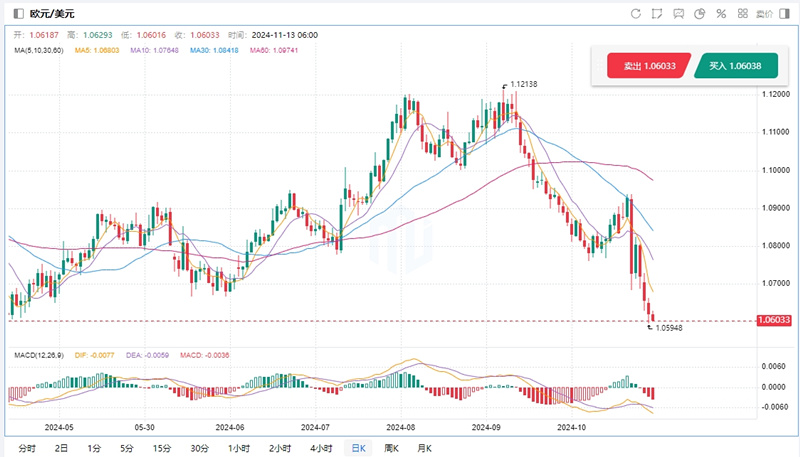Select the 分时 timeframe tab

tap(26, 447)
